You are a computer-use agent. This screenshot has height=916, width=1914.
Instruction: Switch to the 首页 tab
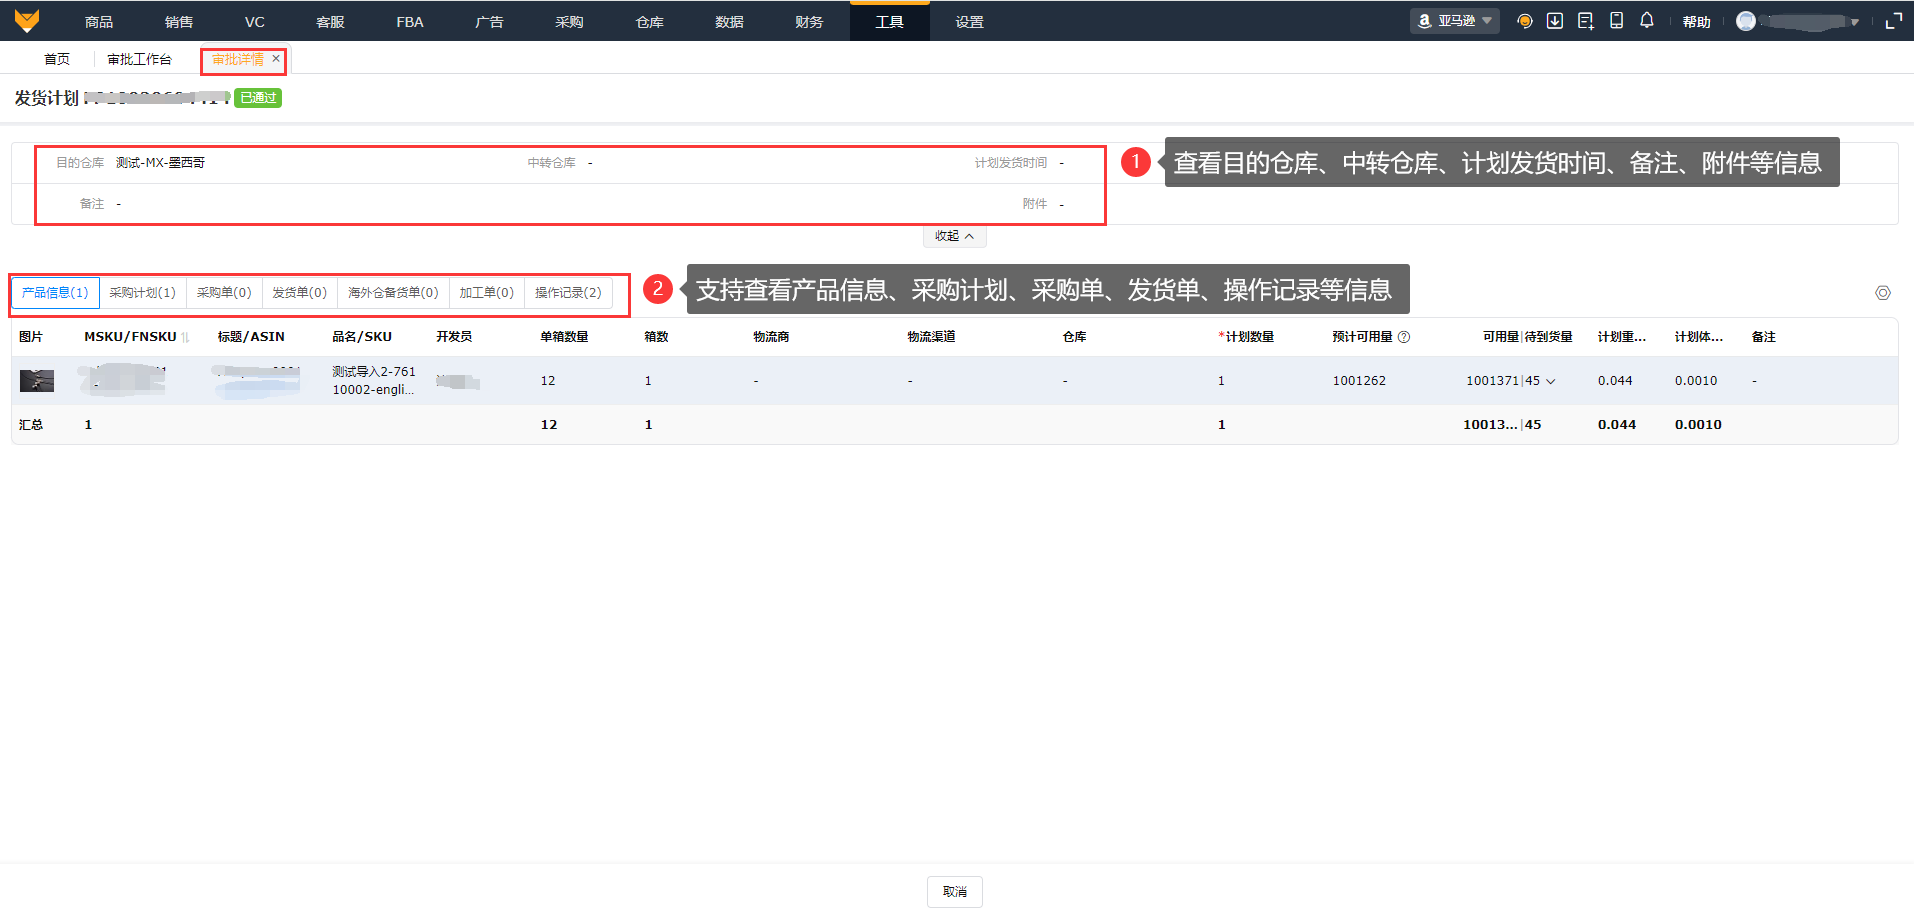click(57, 59)
